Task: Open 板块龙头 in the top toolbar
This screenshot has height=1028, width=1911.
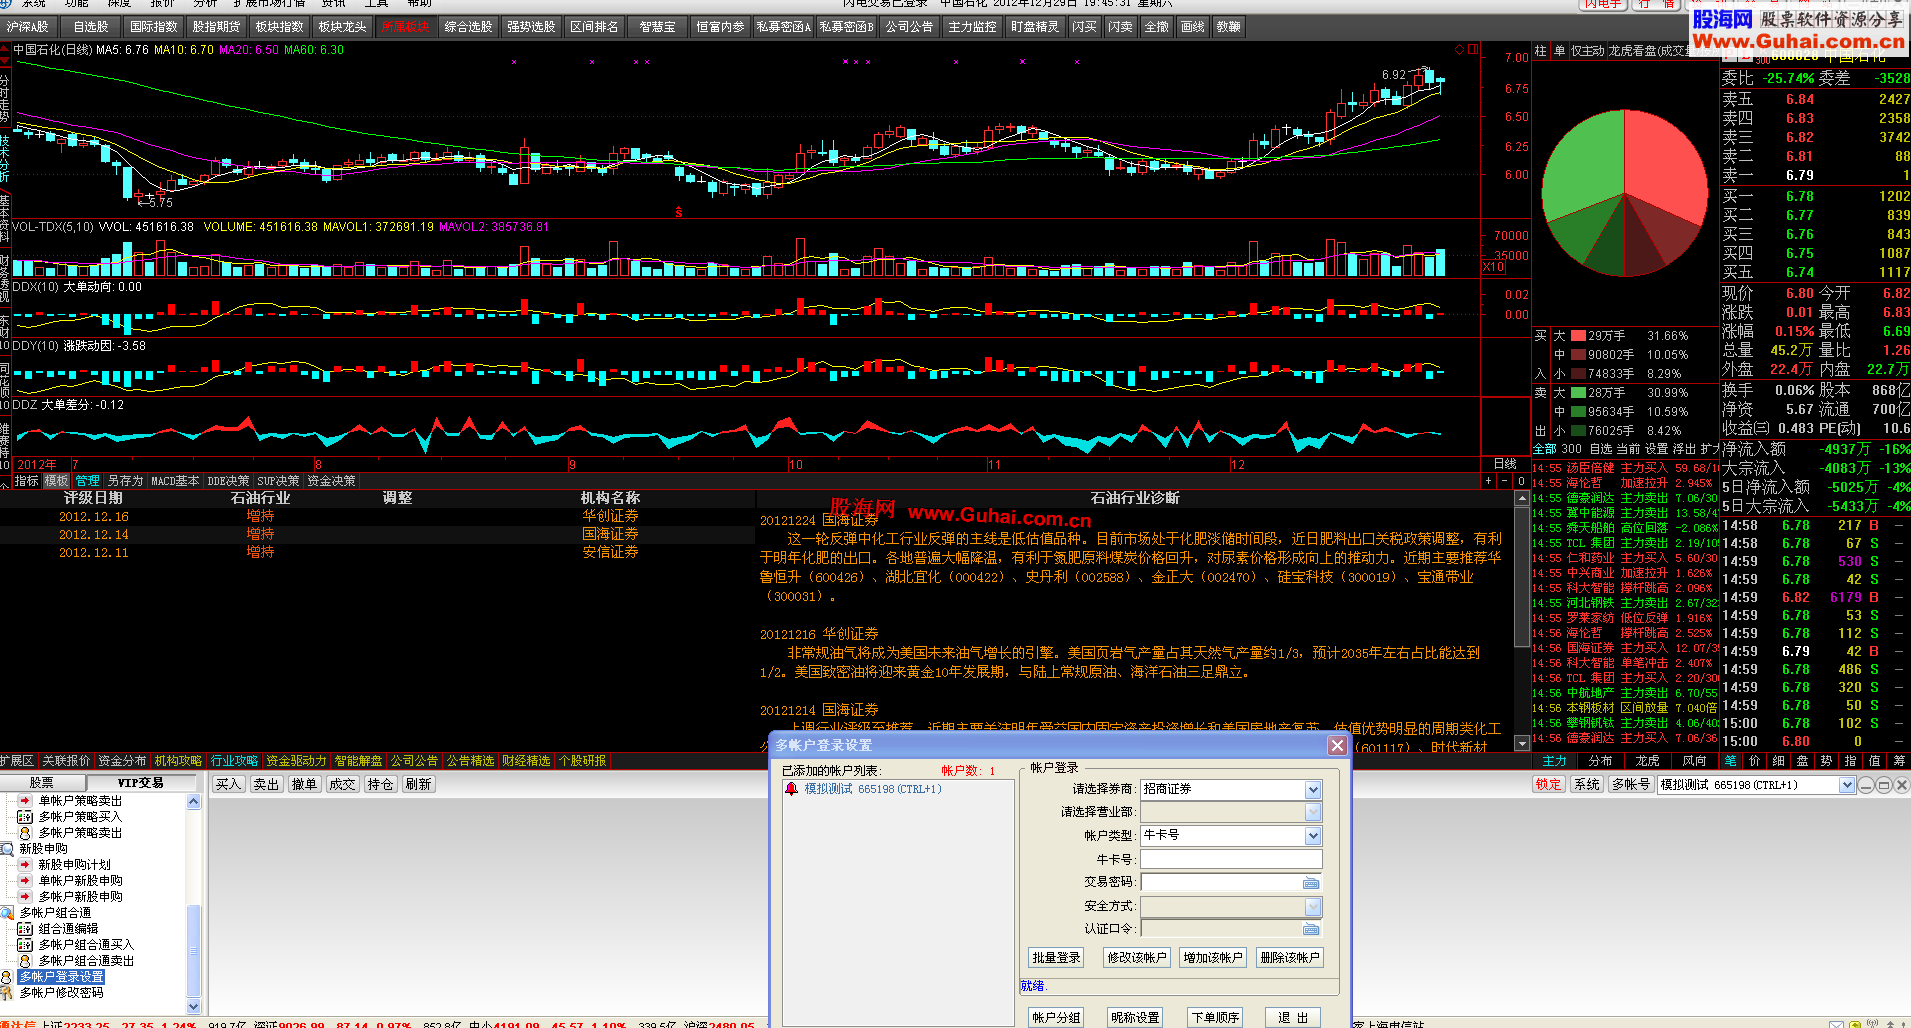Action: tap(342, 27)
